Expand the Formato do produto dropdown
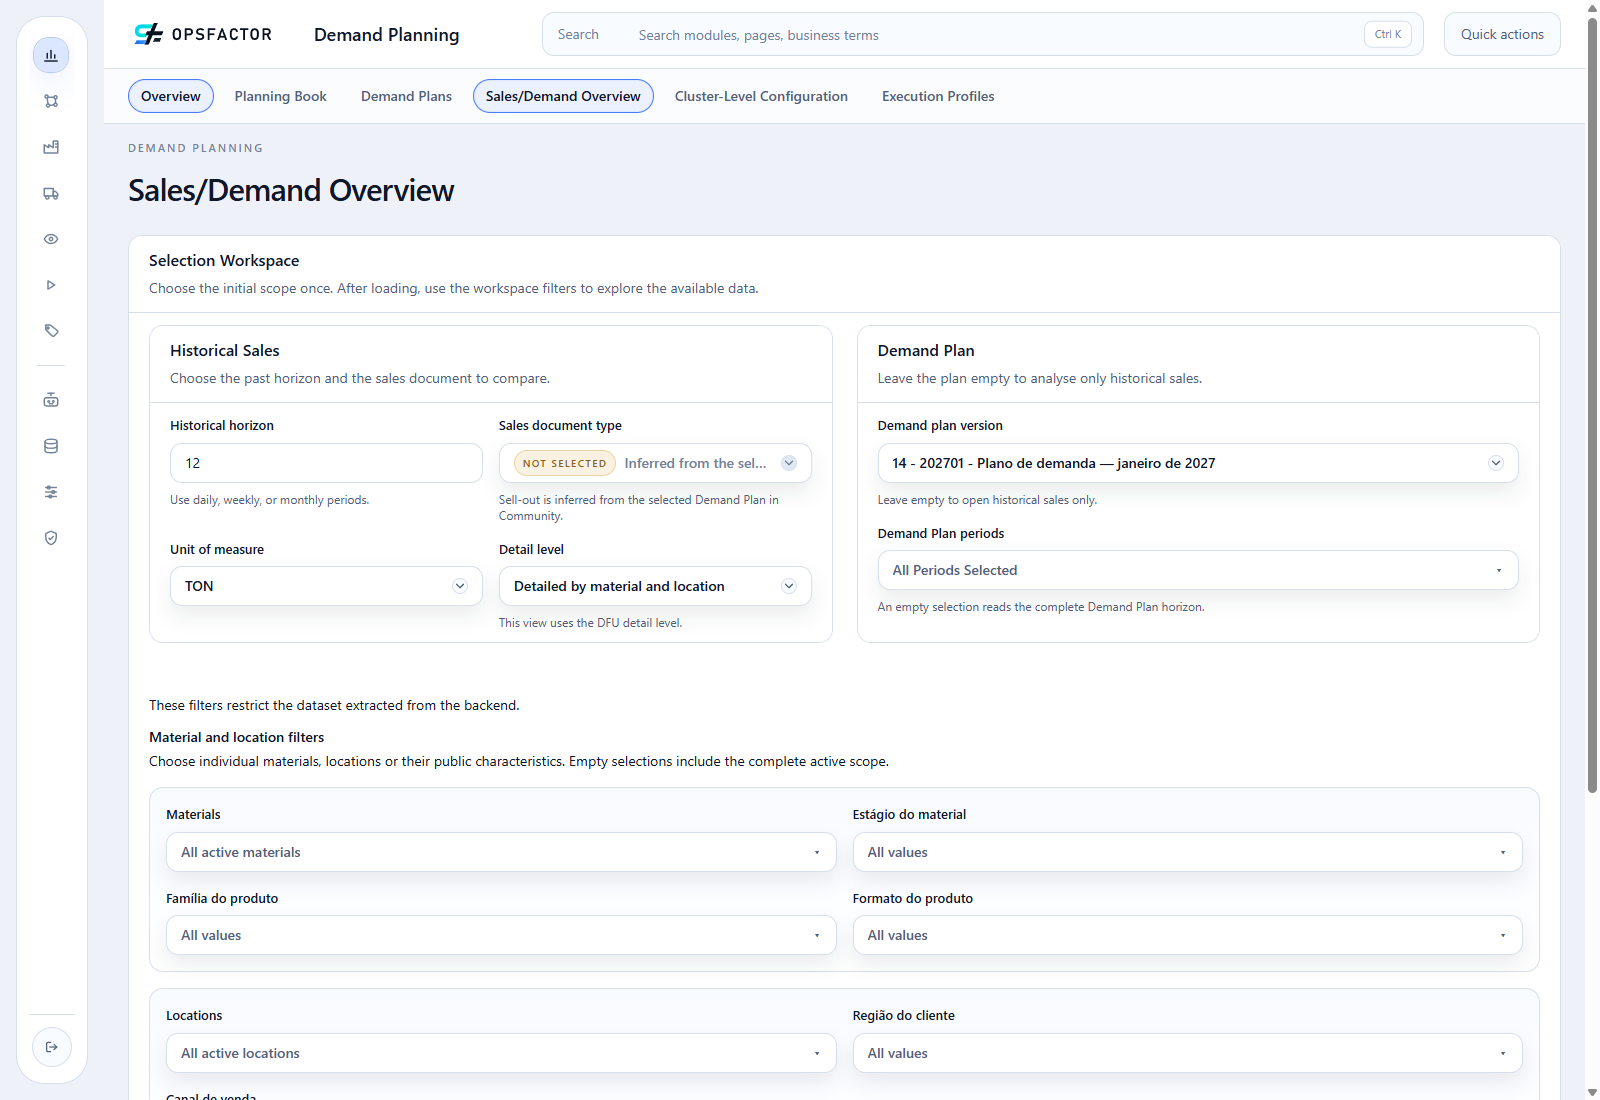 [1187, 935]
